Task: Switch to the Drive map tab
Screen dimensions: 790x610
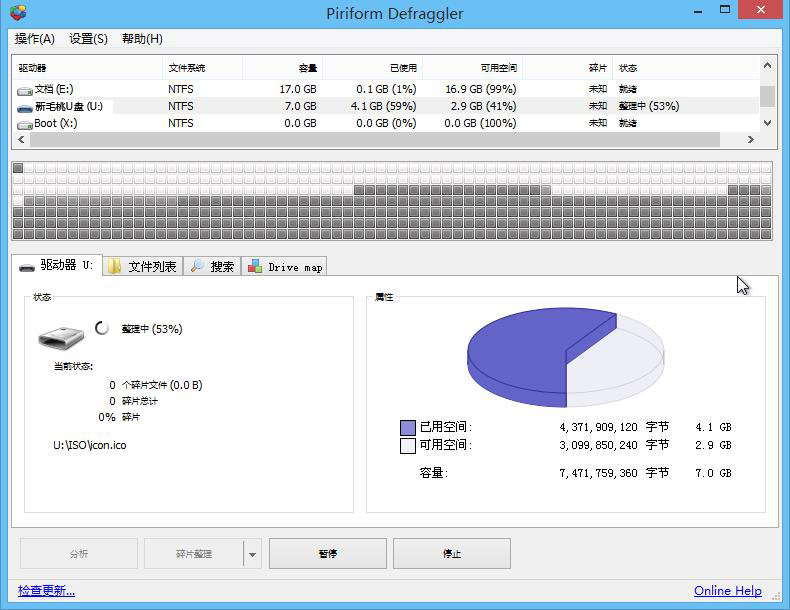Action: (x=285, y=266)
